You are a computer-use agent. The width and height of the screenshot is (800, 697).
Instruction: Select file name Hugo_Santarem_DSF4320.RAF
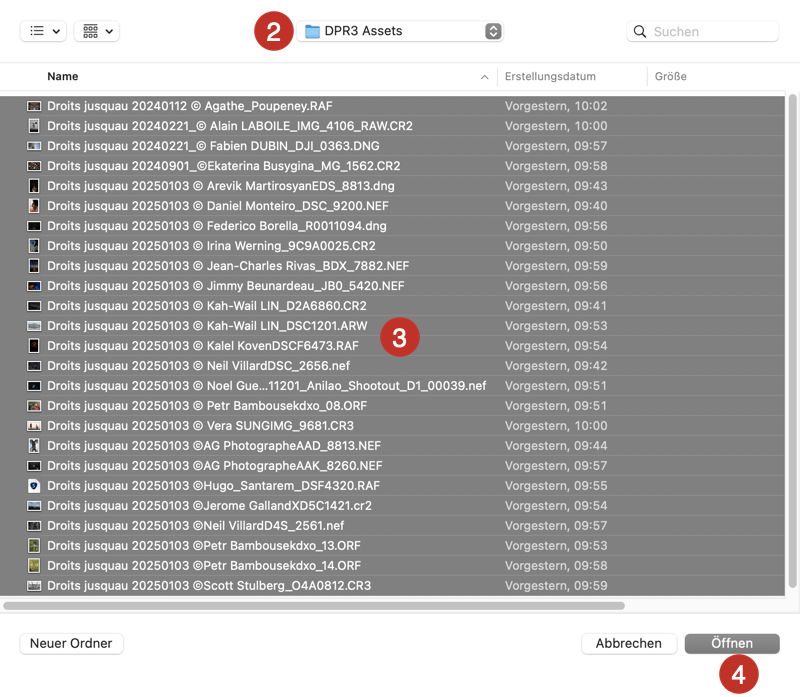(214, 486)
